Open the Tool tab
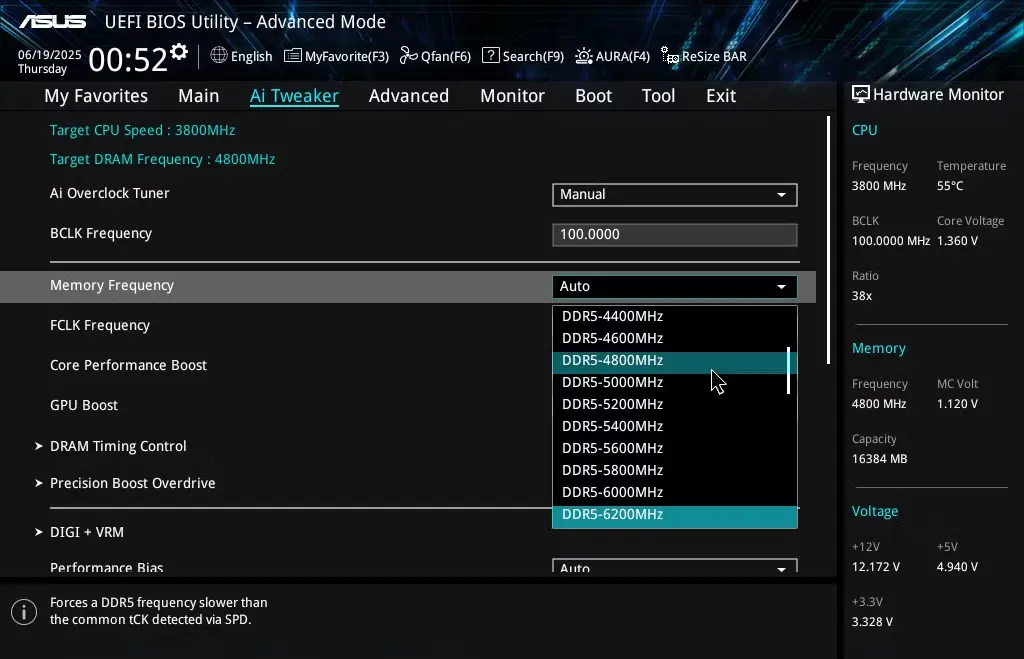 (x=658, y=96)
